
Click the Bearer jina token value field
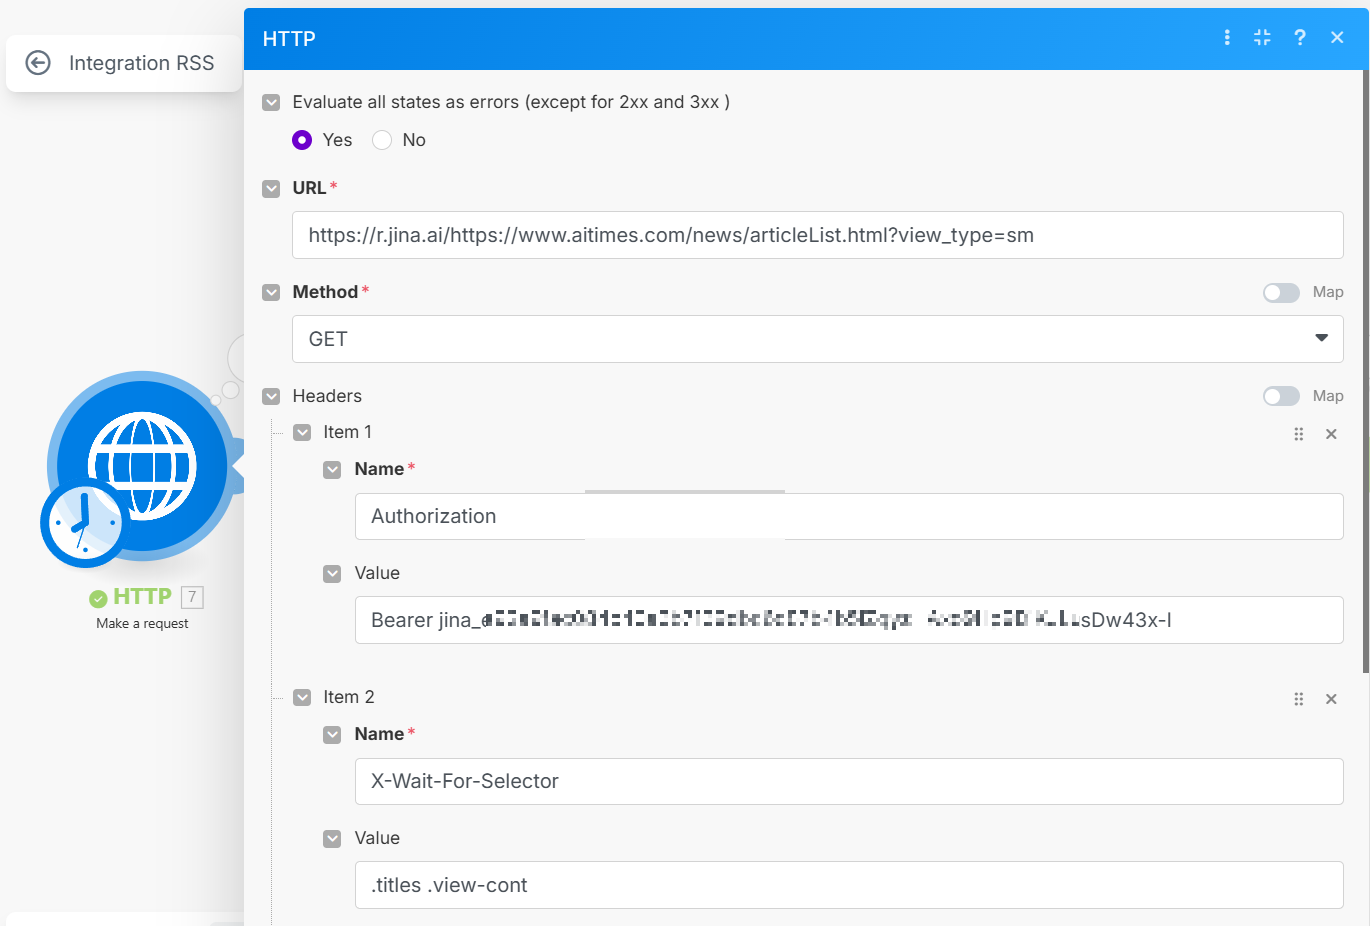(x=849, y=620)
